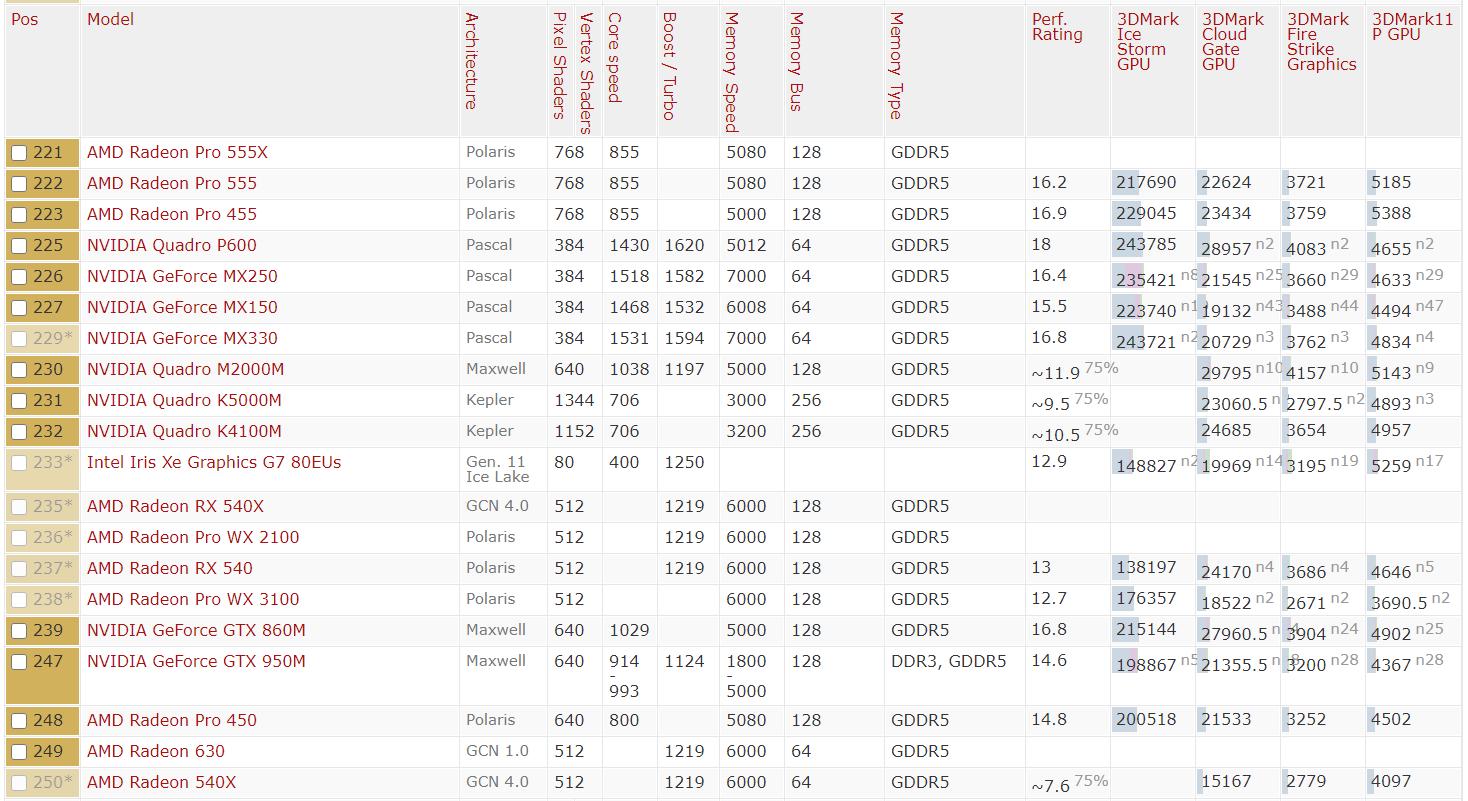Open NVIDIA Quadro K4100M details

click(184, 432)
